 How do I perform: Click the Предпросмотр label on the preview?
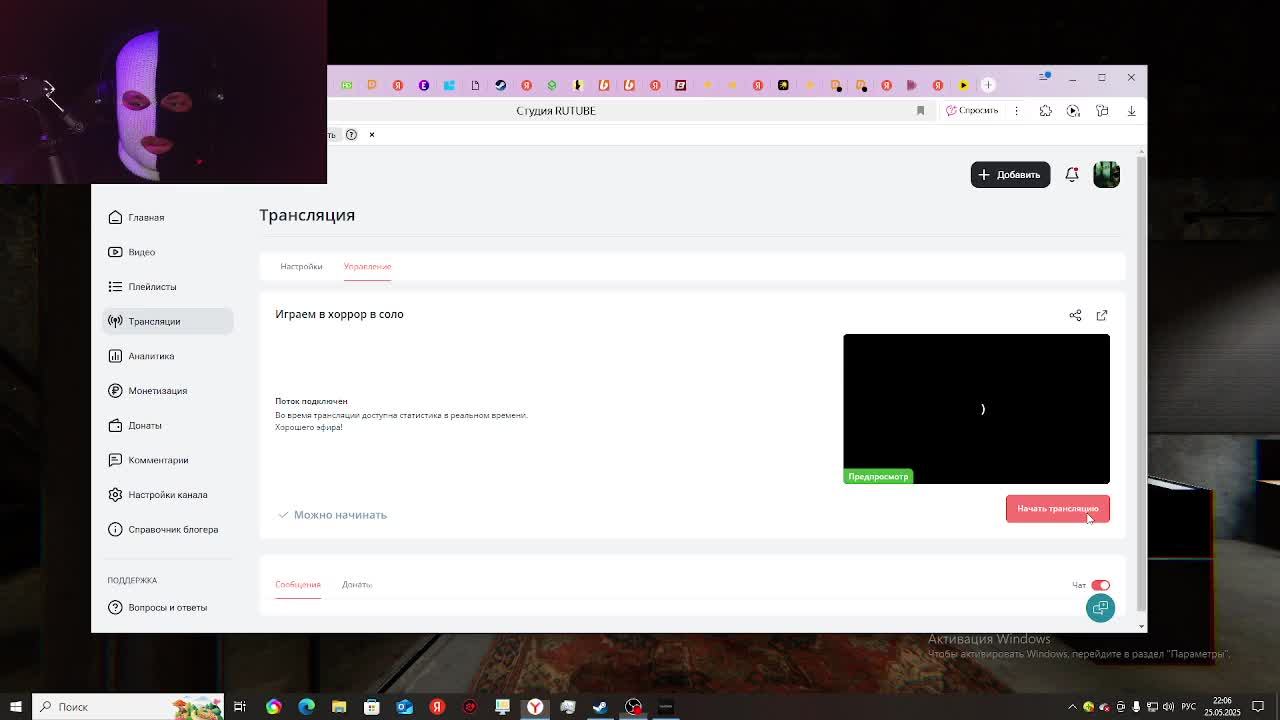tap(878, 477)
